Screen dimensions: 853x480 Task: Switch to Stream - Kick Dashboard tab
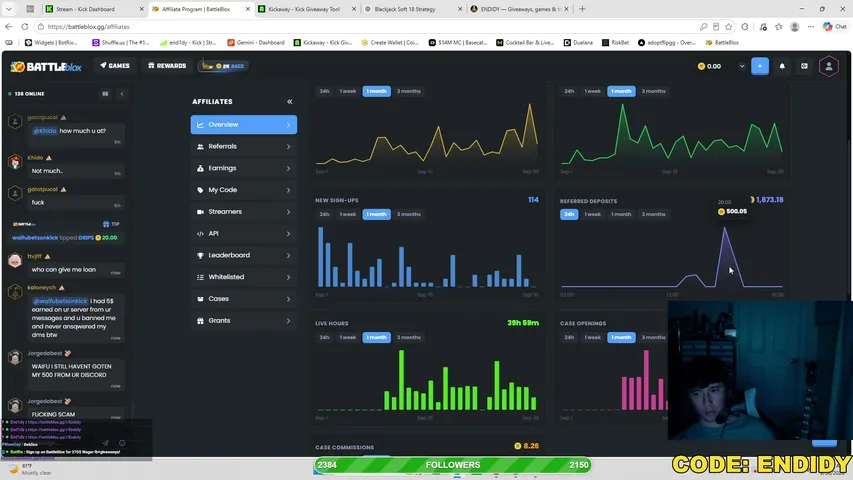pos(94,9)
